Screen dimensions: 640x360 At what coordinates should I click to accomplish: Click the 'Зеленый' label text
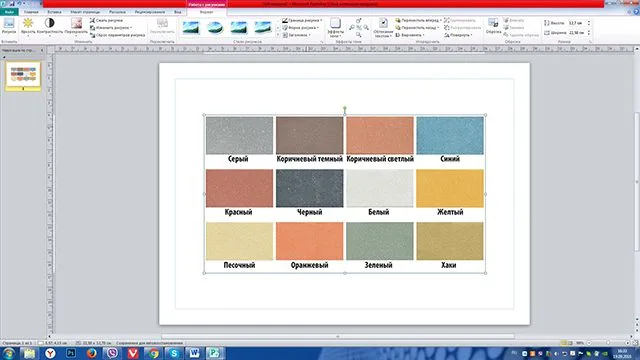tap(378, 265)
